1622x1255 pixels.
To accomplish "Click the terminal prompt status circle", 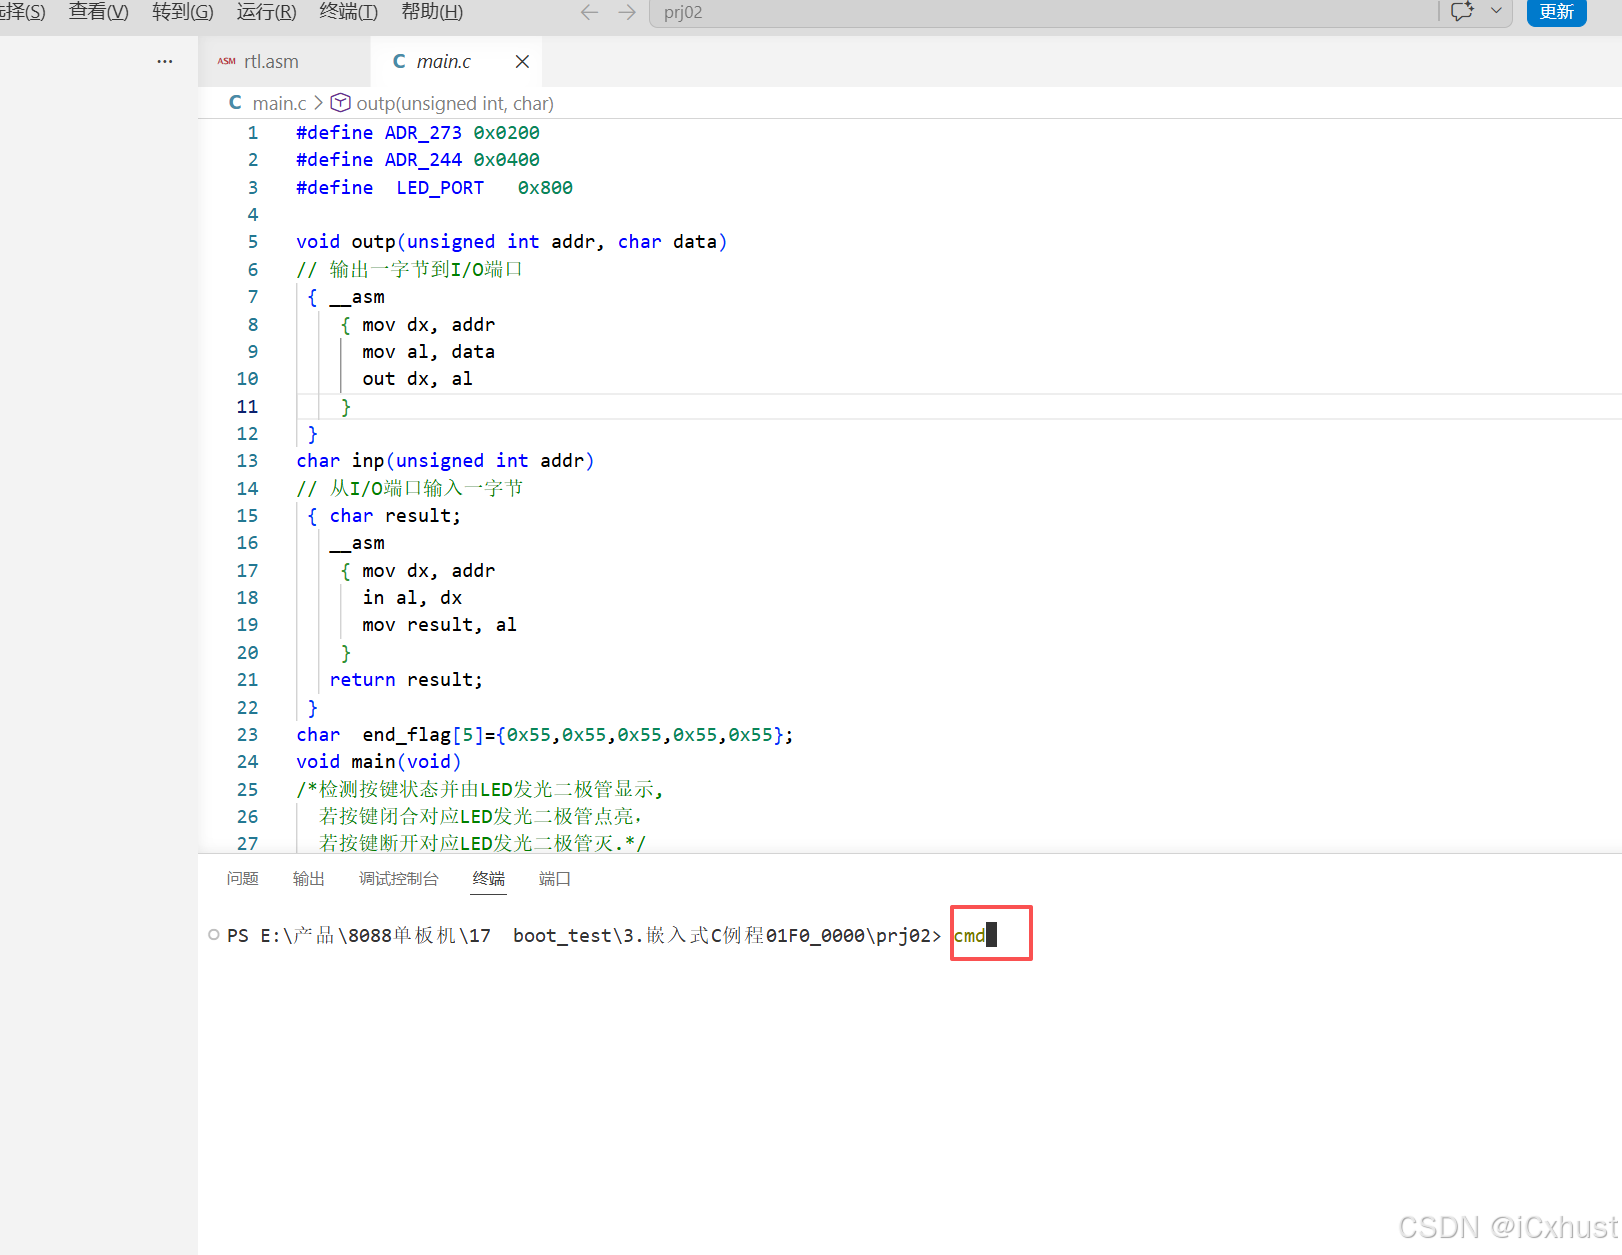I will coord(213,935).
